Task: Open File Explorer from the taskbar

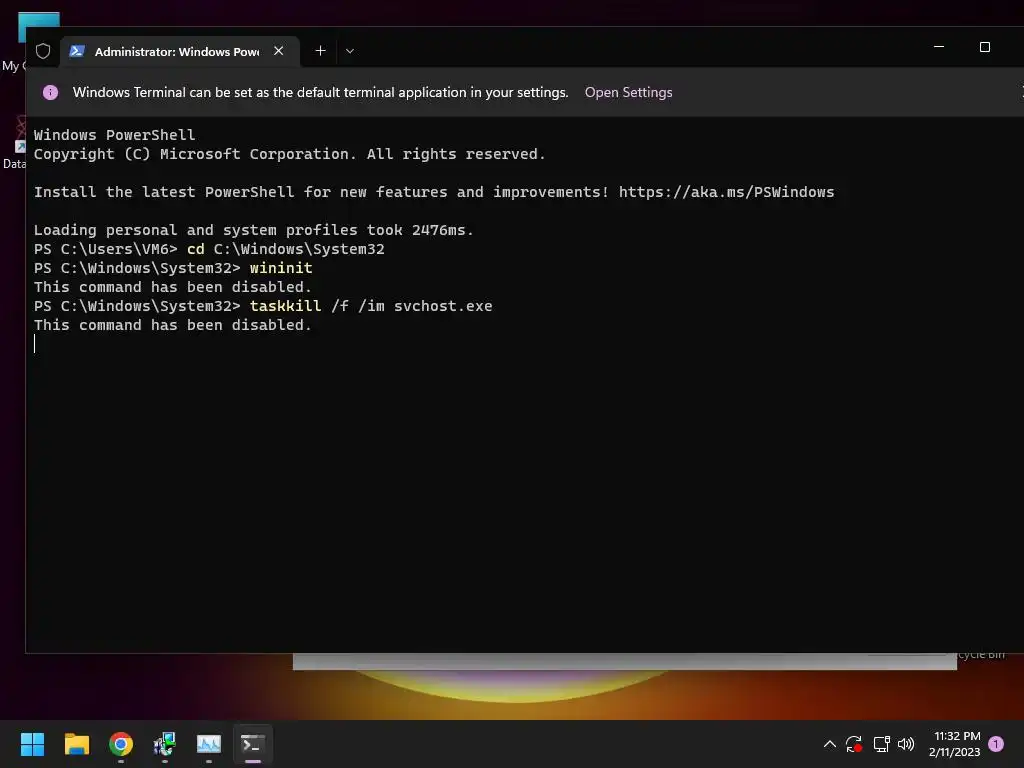Action: pyautogui.click(x=76, y=744)
